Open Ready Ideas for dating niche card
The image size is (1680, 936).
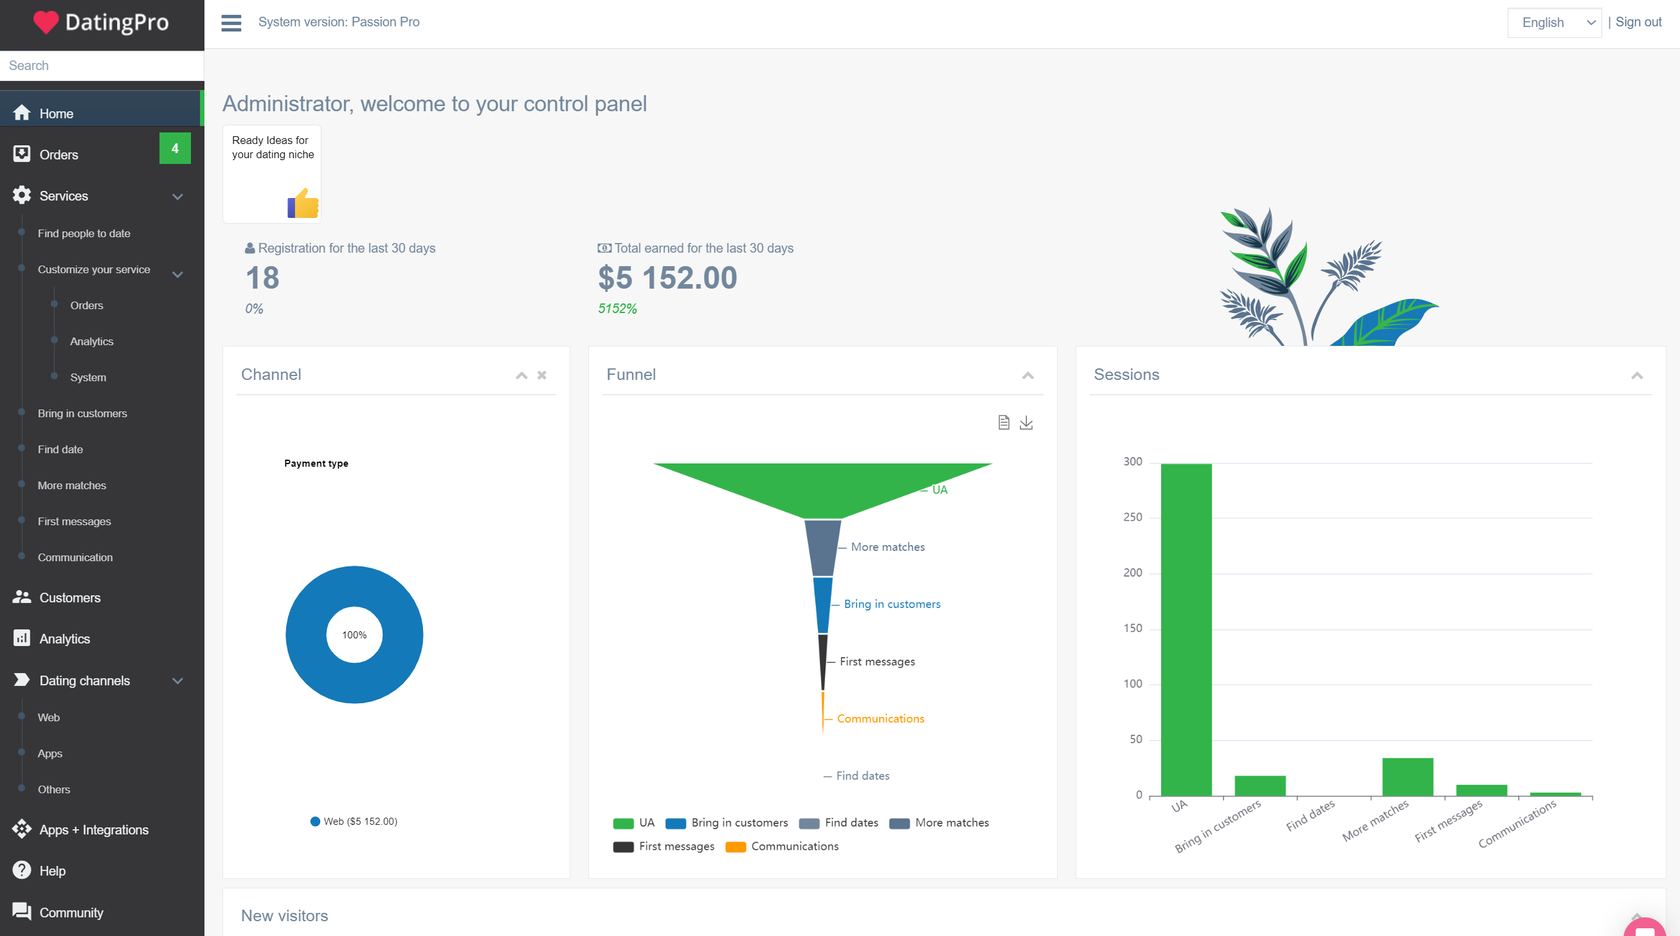click(x=272, y=174)
